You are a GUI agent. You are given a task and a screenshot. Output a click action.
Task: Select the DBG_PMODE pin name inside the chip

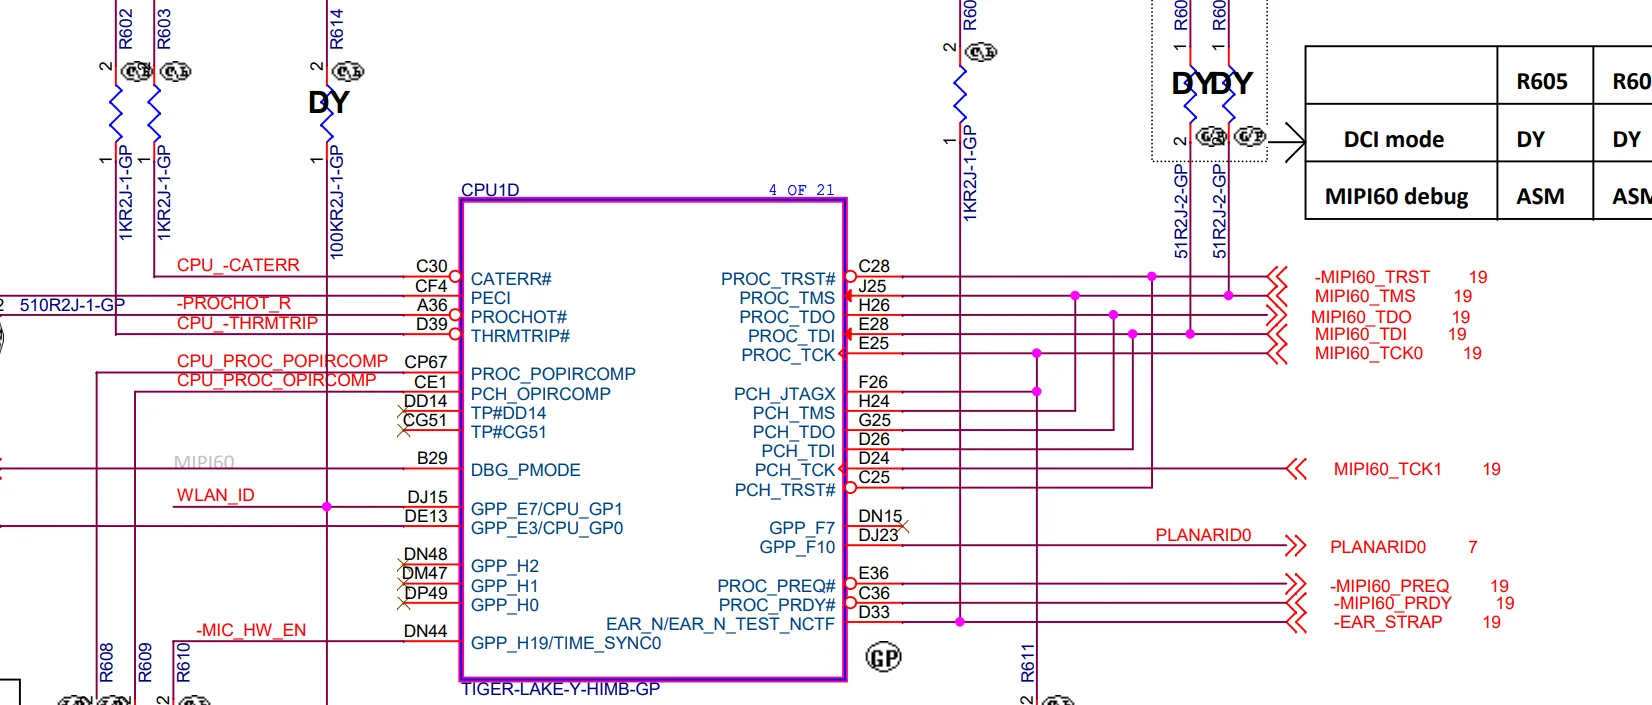[525, 470]
